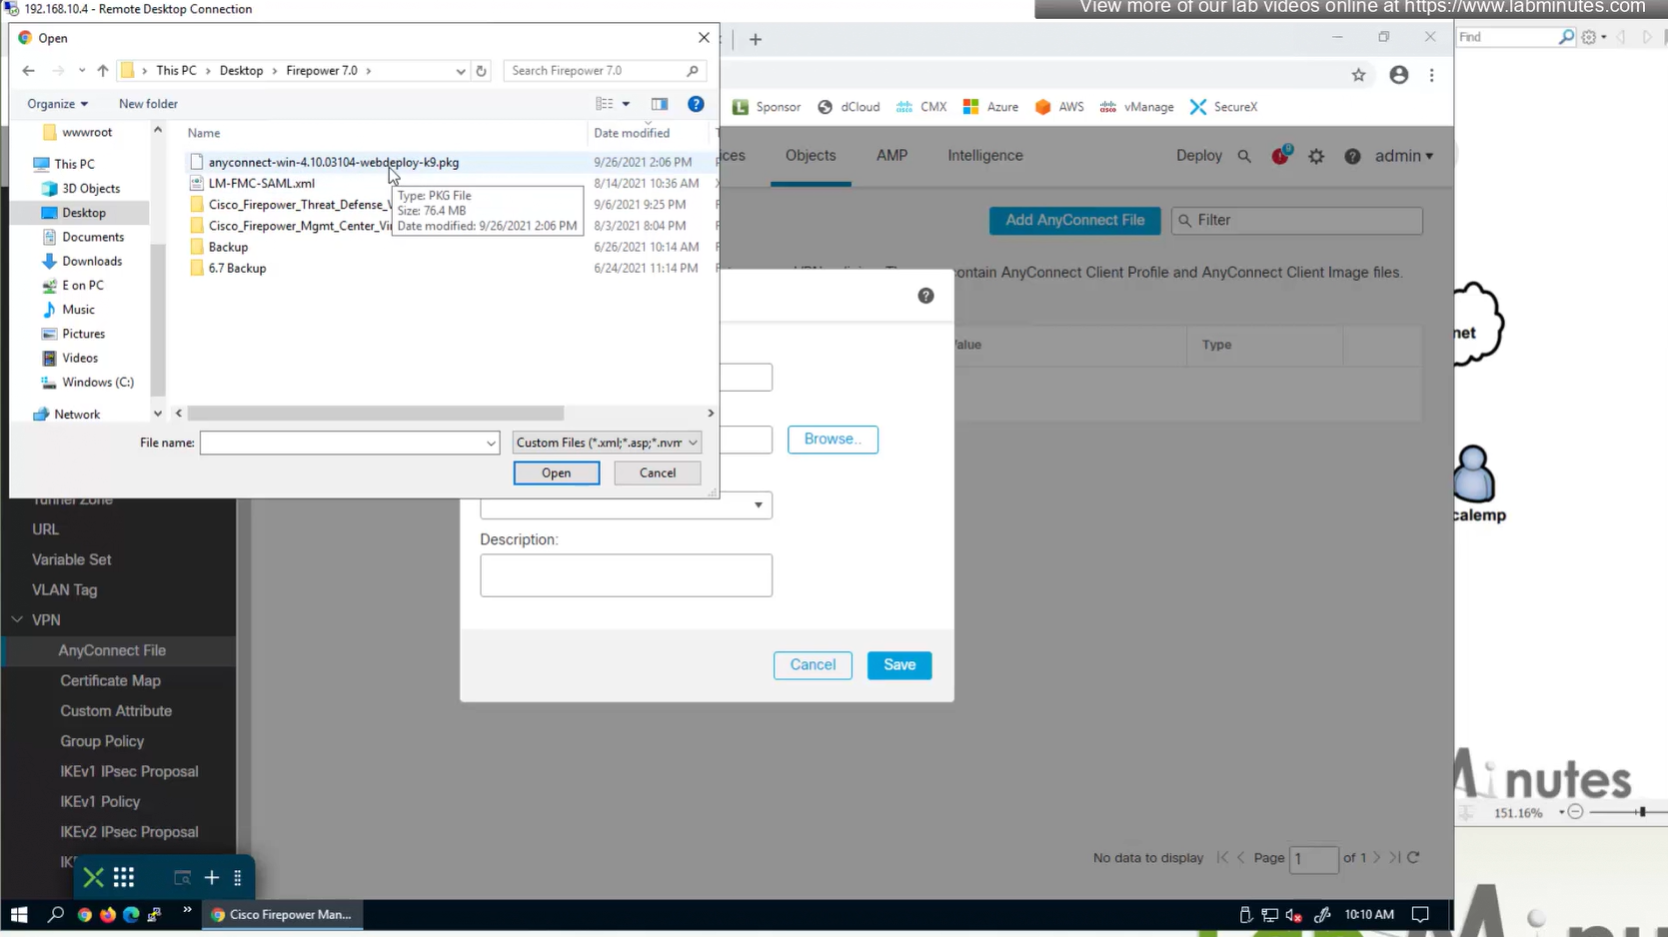Viewport: 1668px width, 937px height.
Task: Collapse the VPN section in sidebar
Action: [17, 620]
